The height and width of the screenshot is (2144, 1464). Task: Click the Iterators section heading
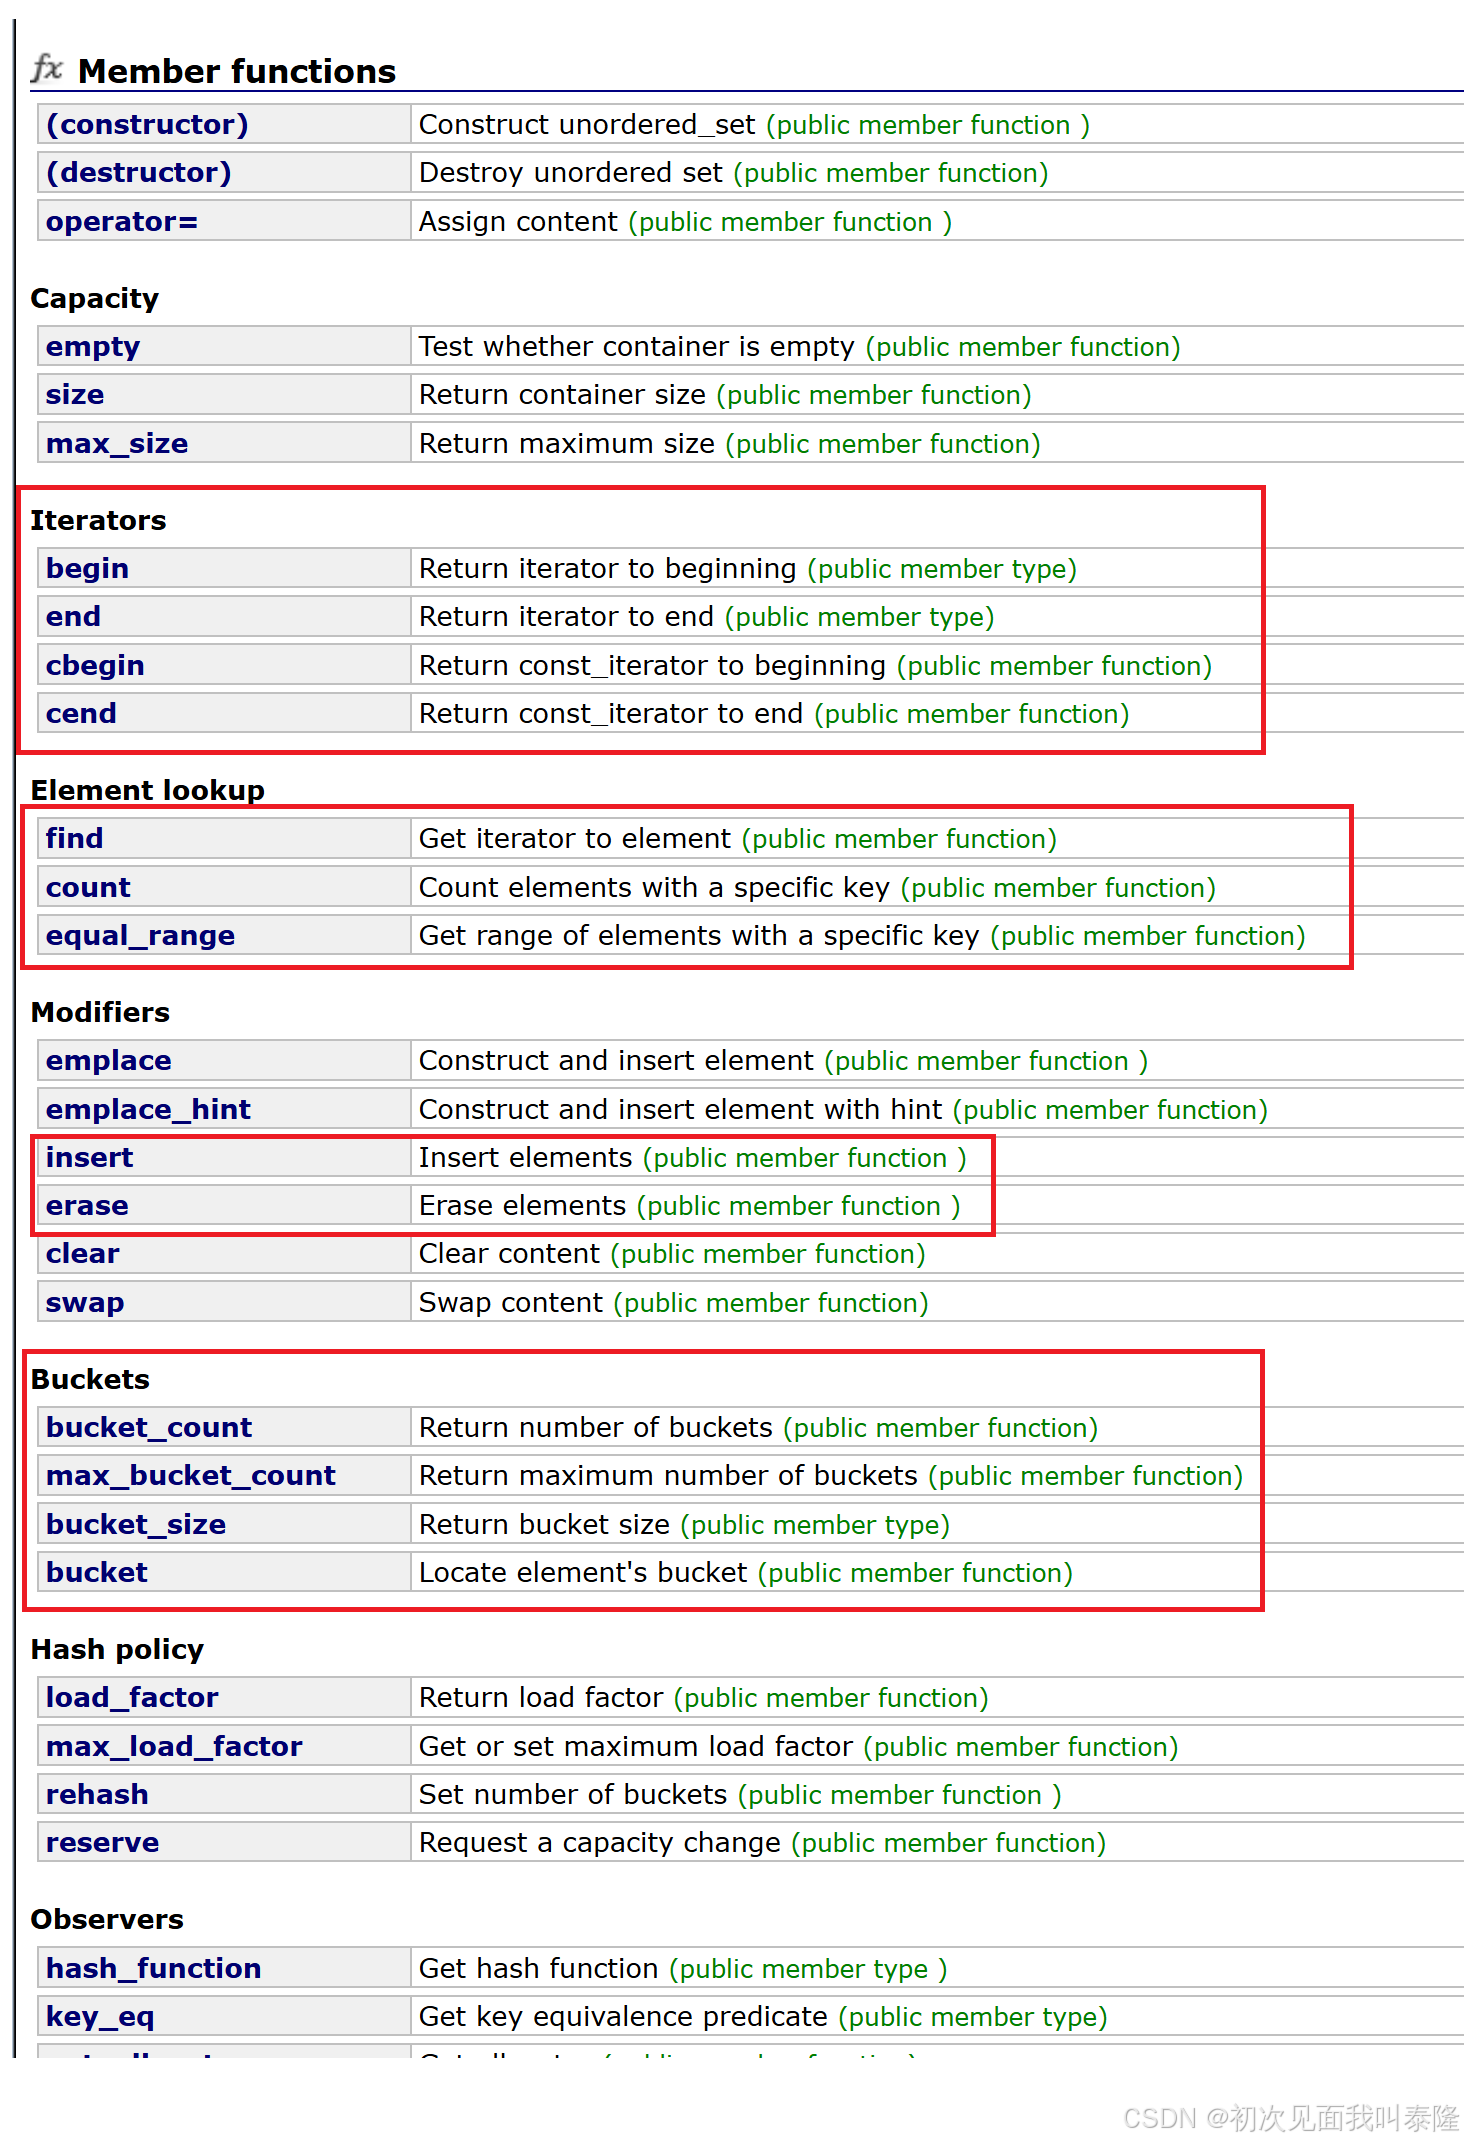click(98, 520)
